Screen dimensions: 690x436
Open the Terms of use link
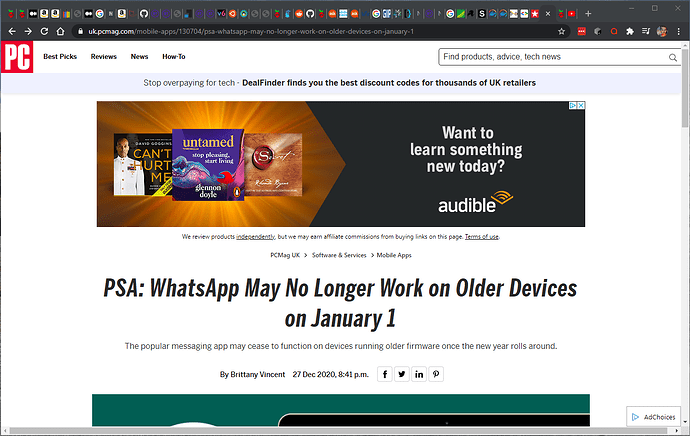481,237
